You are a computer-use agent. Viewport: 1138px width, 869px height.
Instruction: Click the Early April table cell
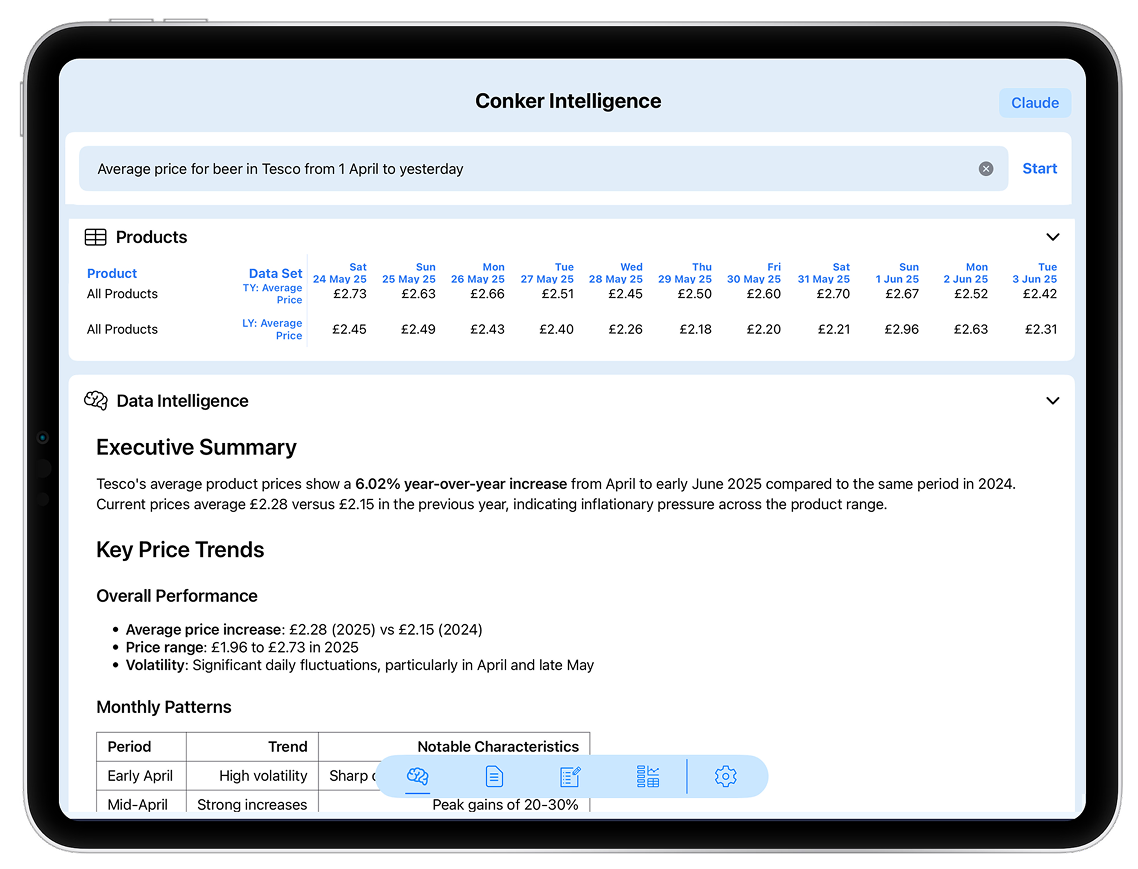[140, 775]
